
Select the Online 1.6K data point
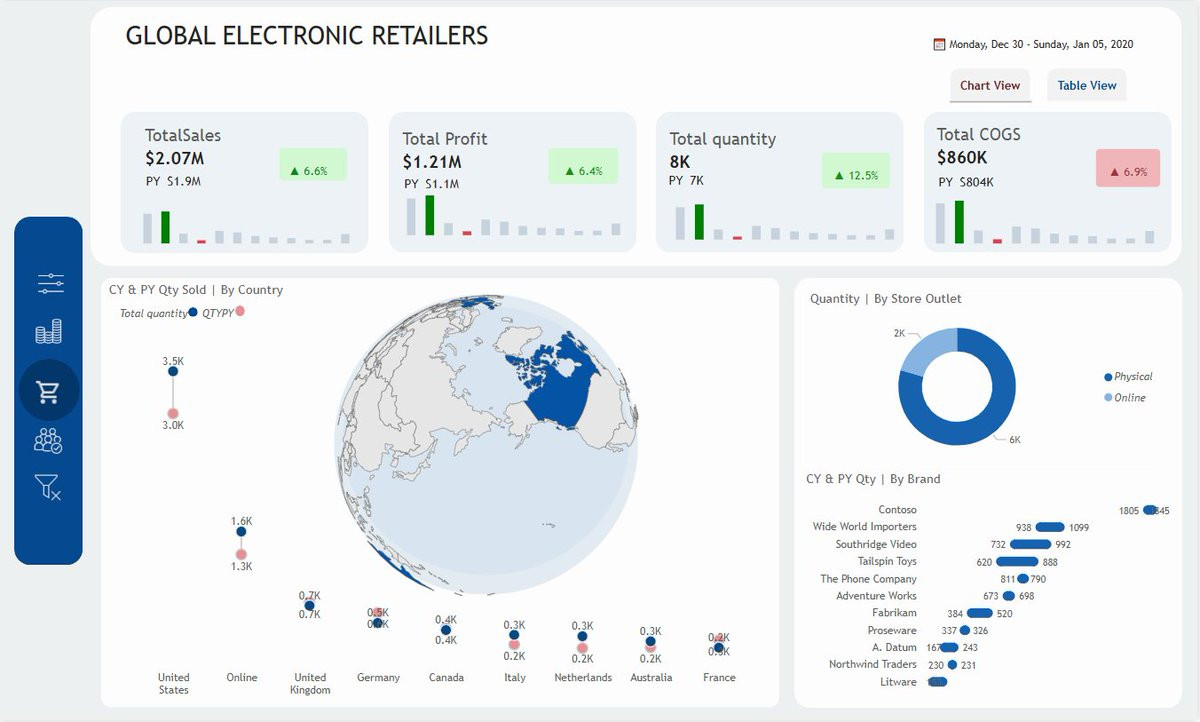click(241, 532)
